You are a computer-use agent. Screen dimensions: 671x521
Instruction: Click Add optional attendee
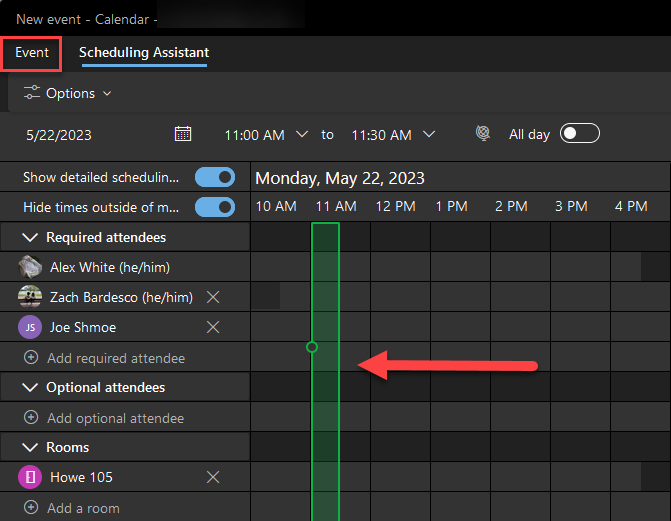[x=116, y=418]
